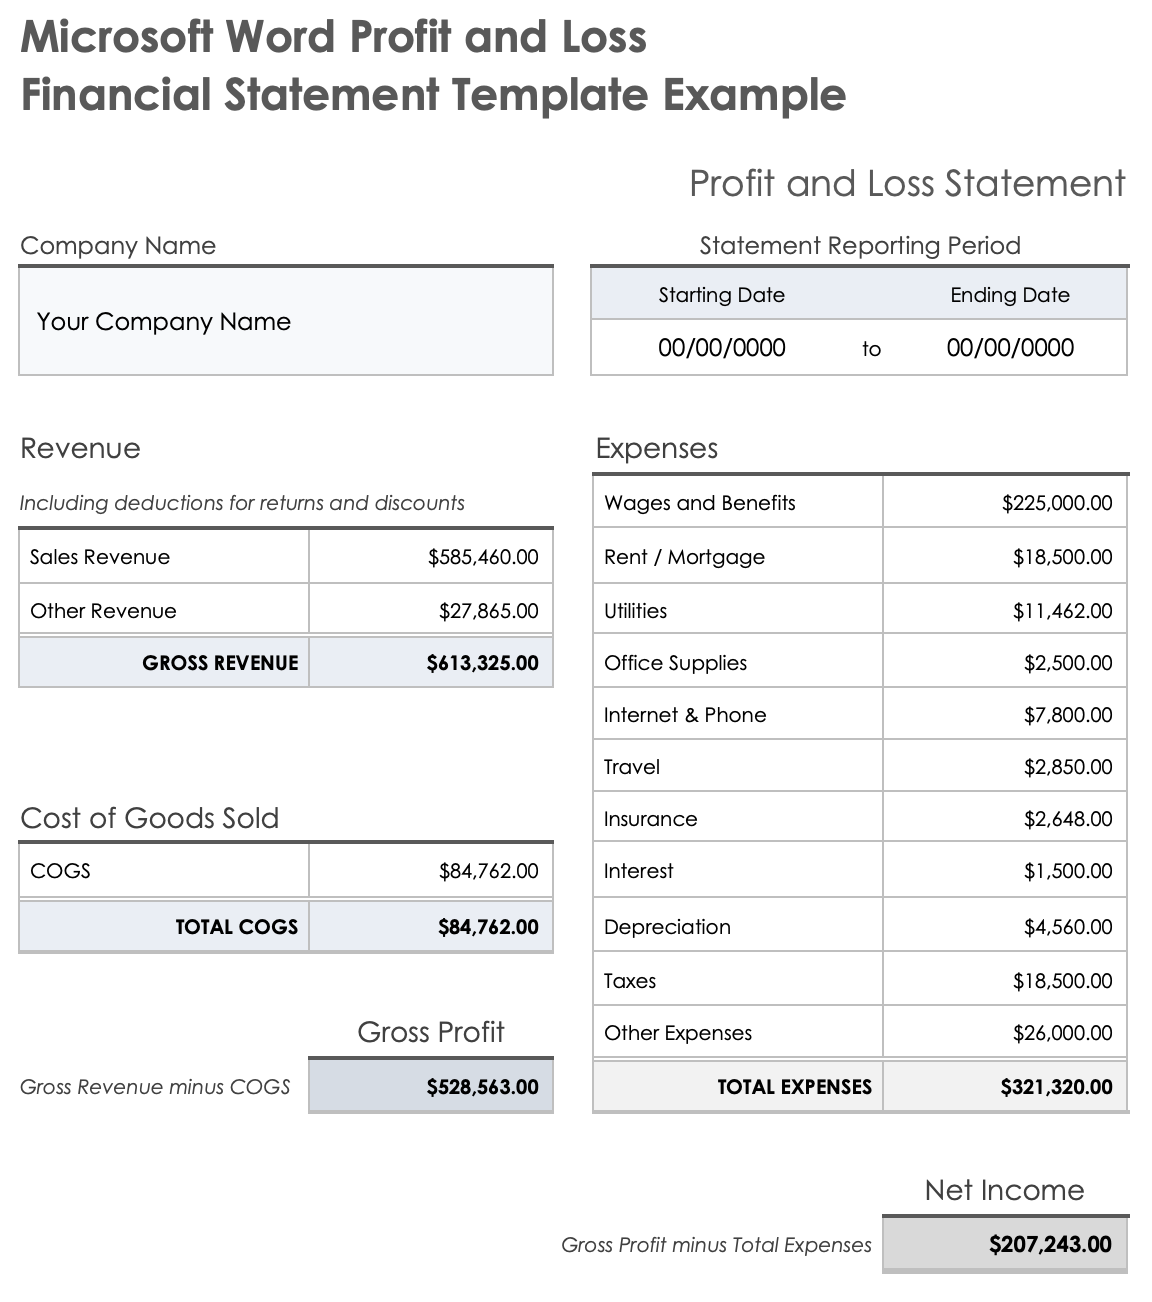Click the Office Supplies label cell

tap(676, 663)
